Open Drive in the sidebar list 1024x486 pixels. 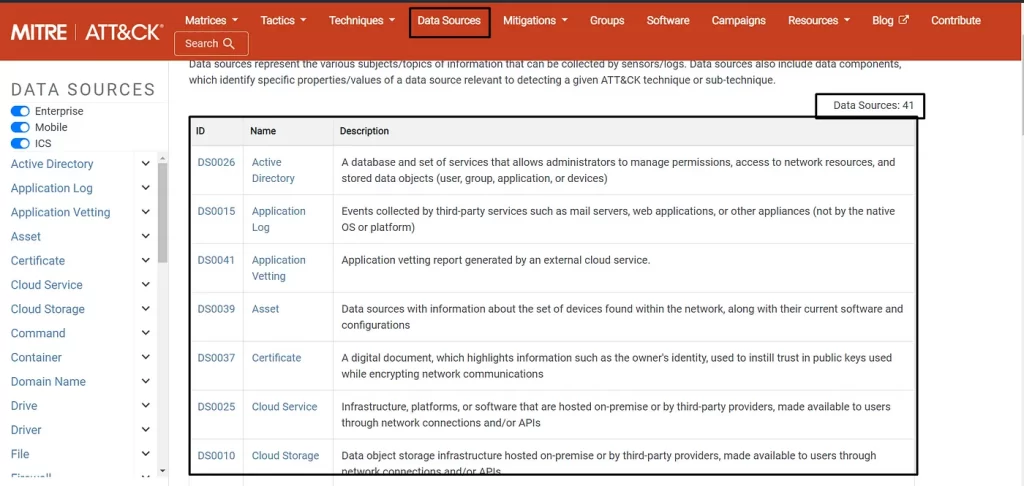coord(24,406)
